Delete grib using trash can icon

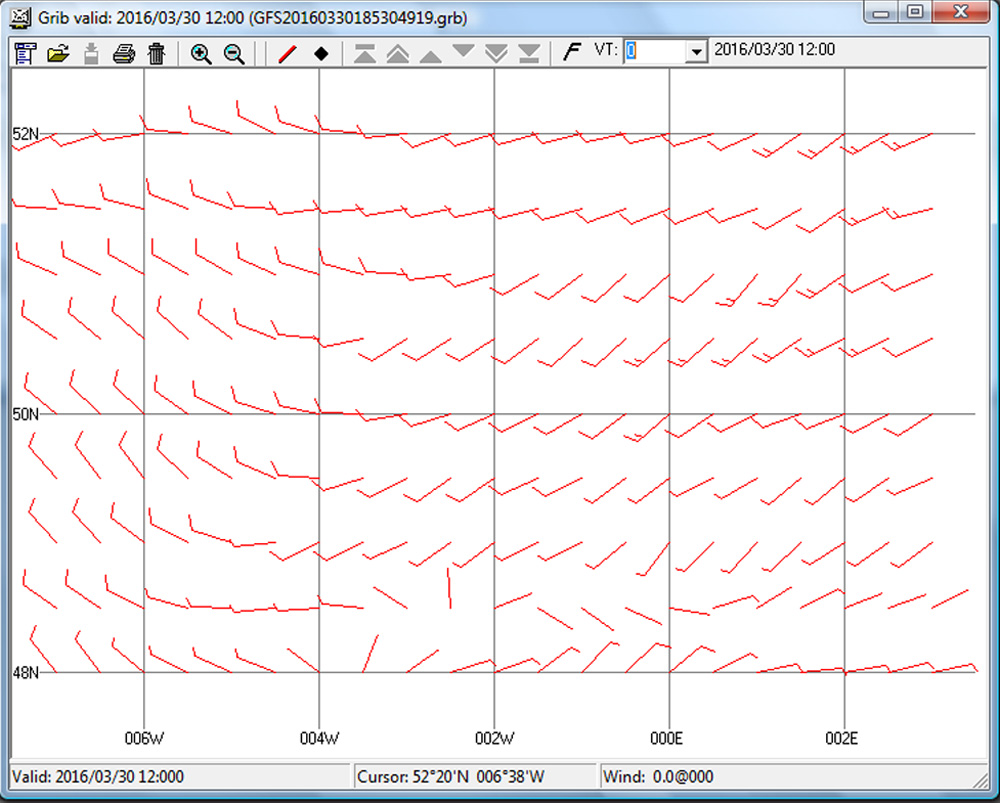tap(156, 53)
